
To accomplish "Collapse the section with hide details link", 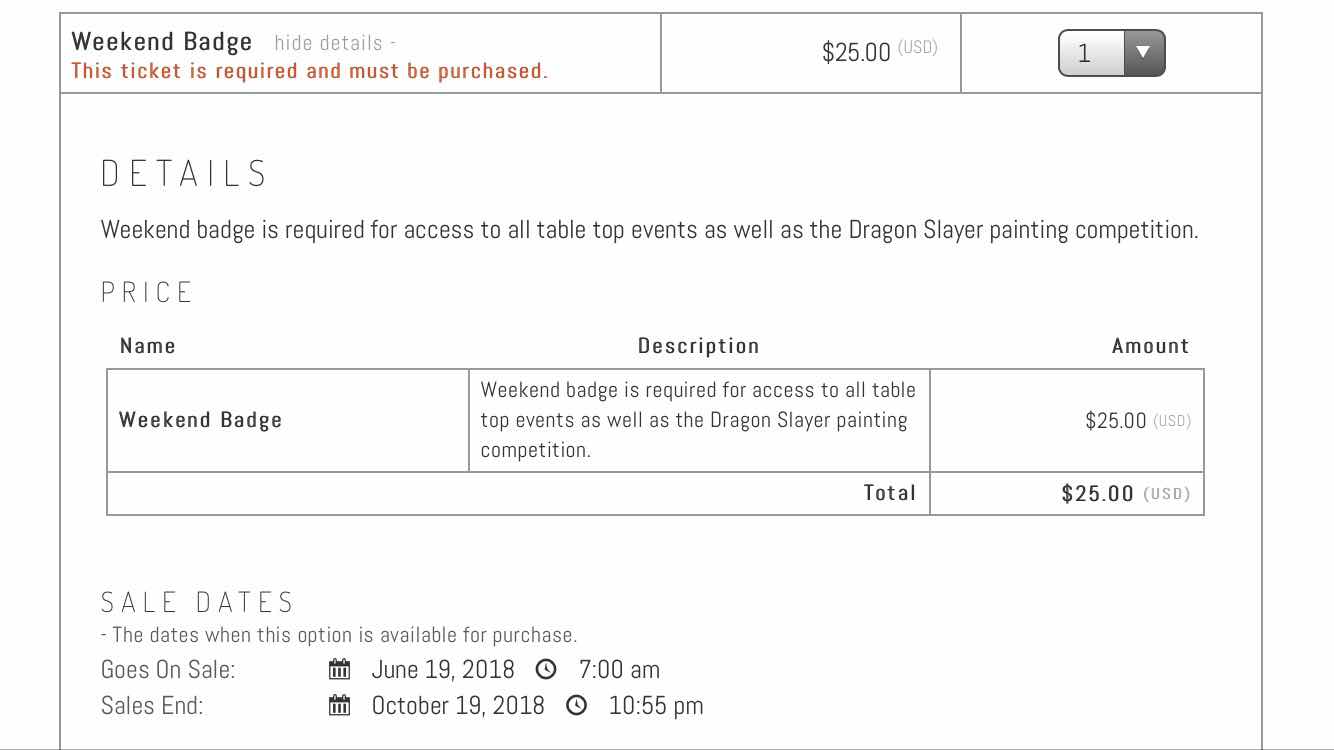I will click(334, 43).
